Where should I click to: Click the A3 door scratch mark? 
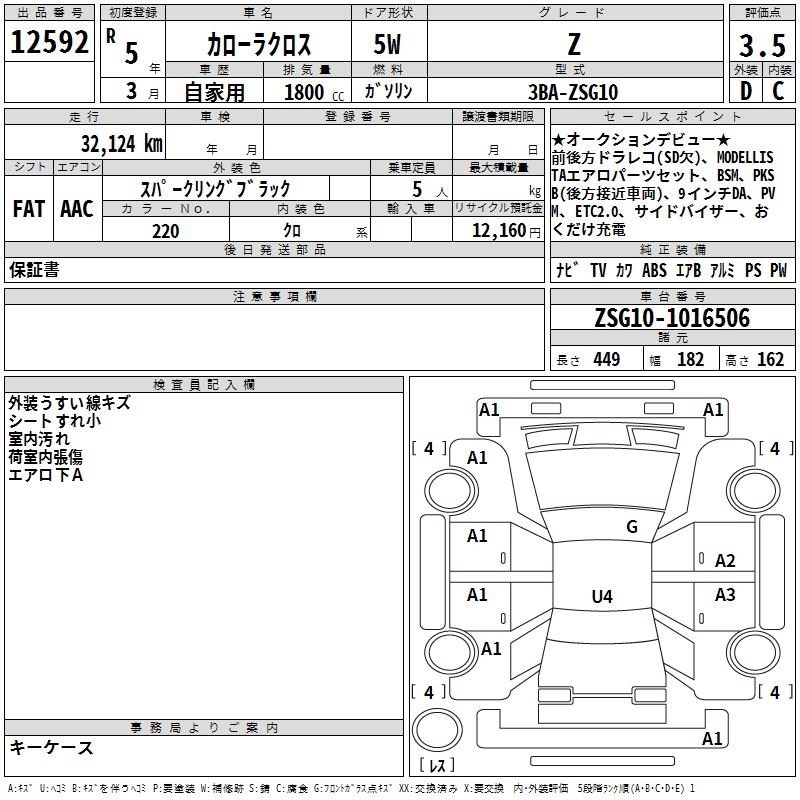(x=725, y=595)
